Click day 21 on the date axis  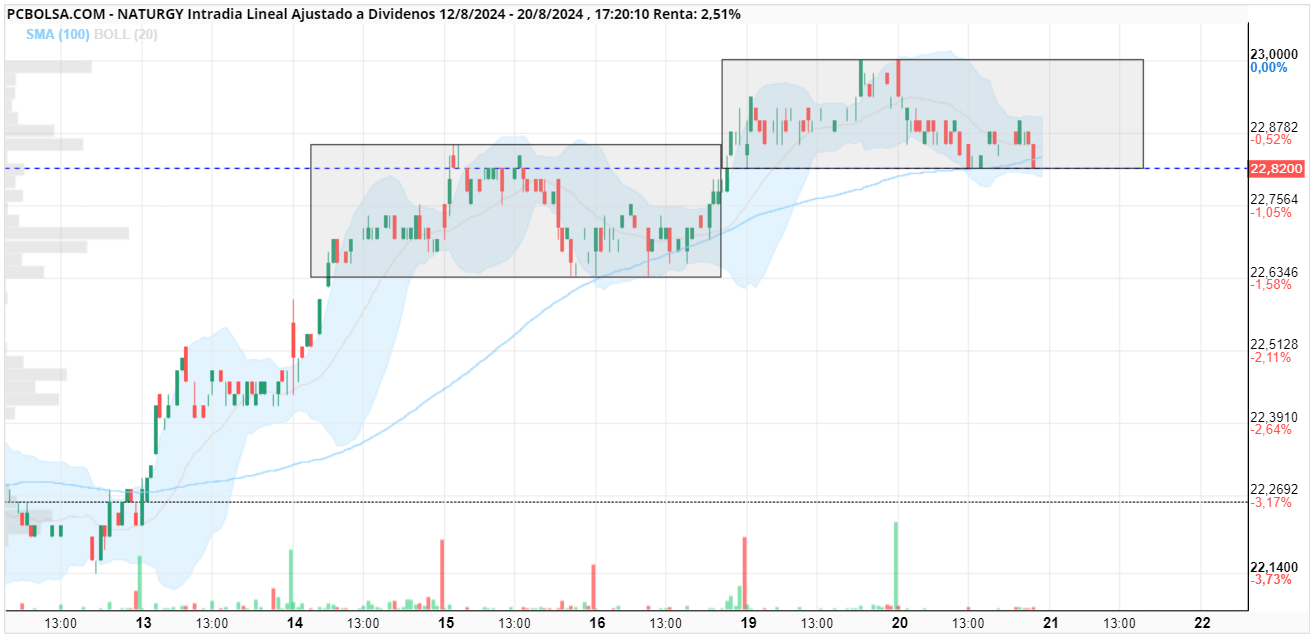[x=1051, y=622]
